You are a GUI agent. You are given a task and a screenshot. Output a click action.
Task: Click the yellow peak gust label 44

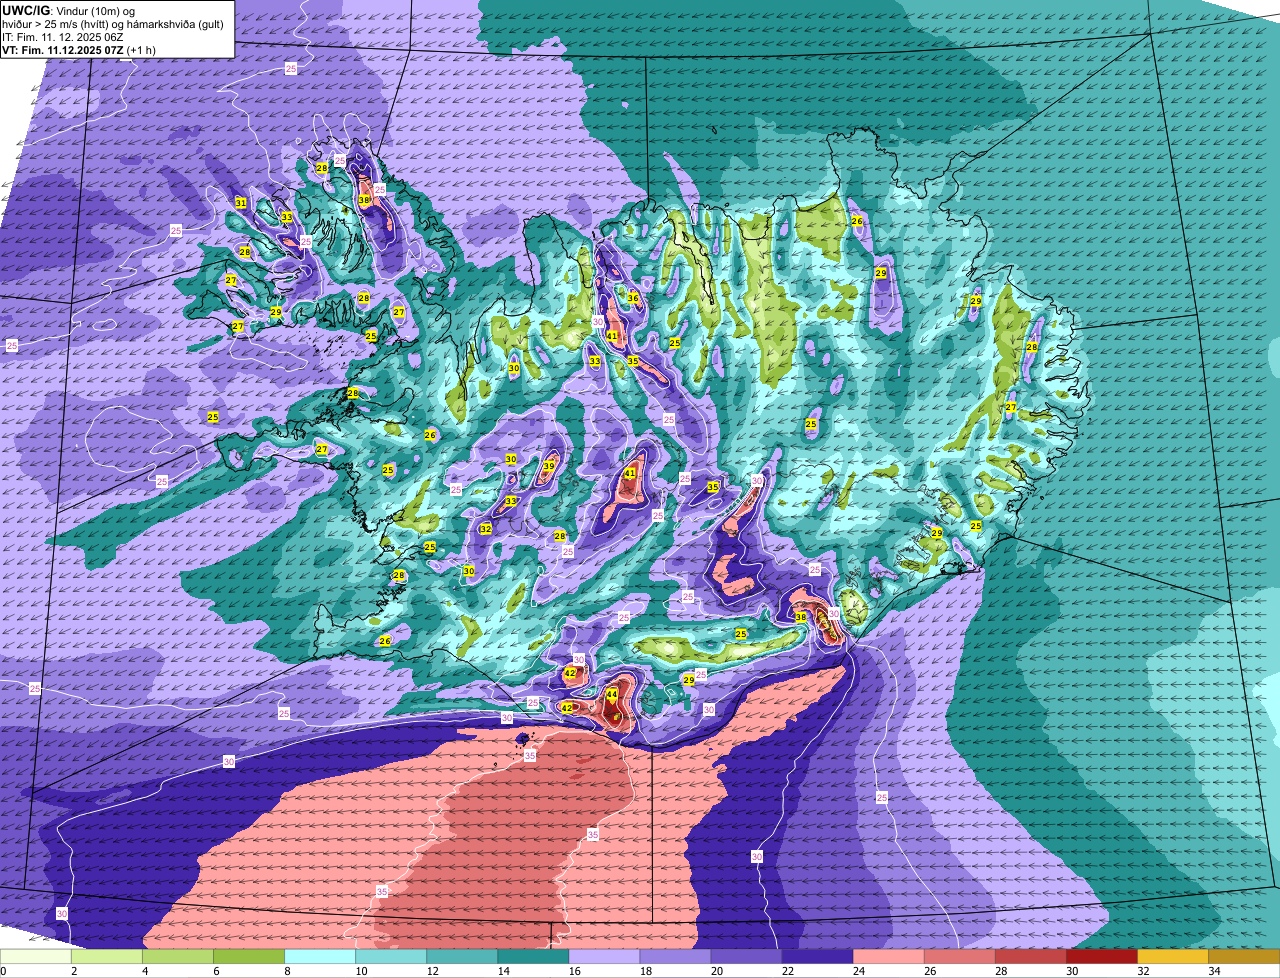click(x=611, y=693)
